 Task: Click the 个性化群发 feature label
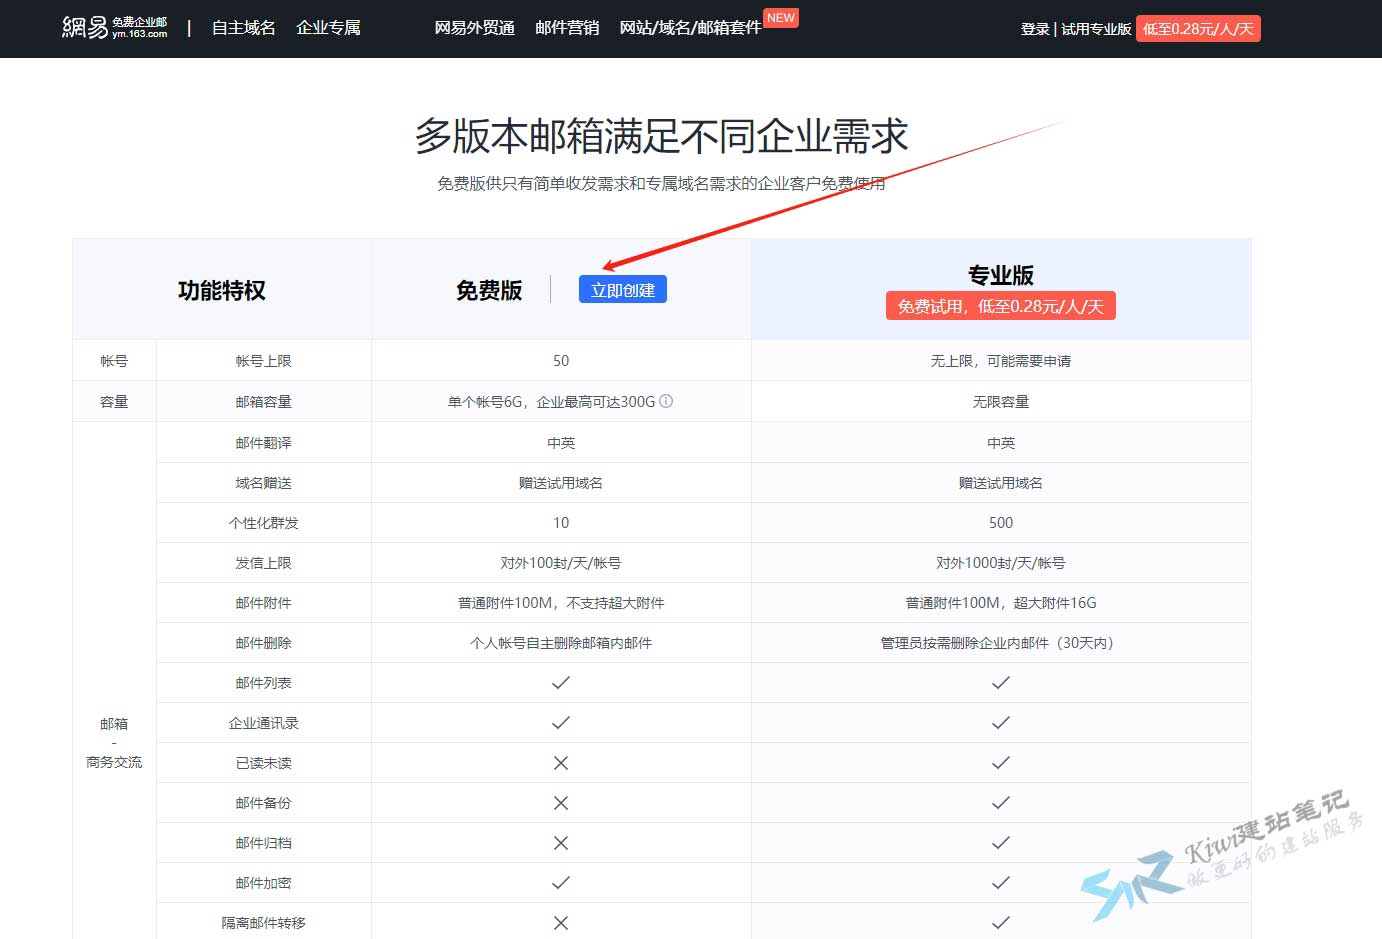pos(264,523)
